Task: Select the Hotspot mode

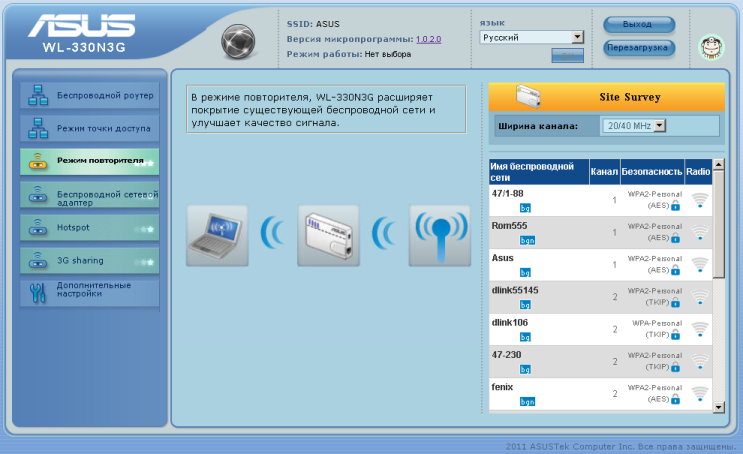Action: 90,227
